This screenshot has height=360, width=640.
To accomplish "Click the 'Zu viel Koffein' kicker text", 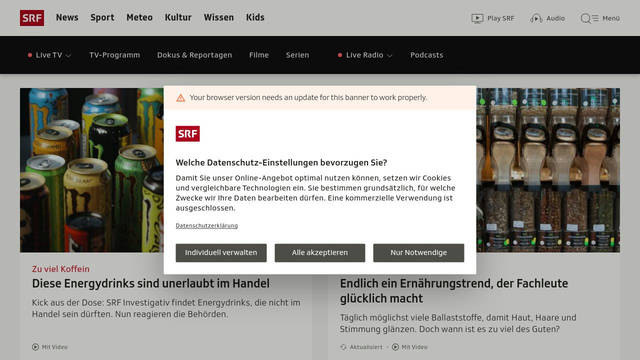I will [x=61, y=269].
